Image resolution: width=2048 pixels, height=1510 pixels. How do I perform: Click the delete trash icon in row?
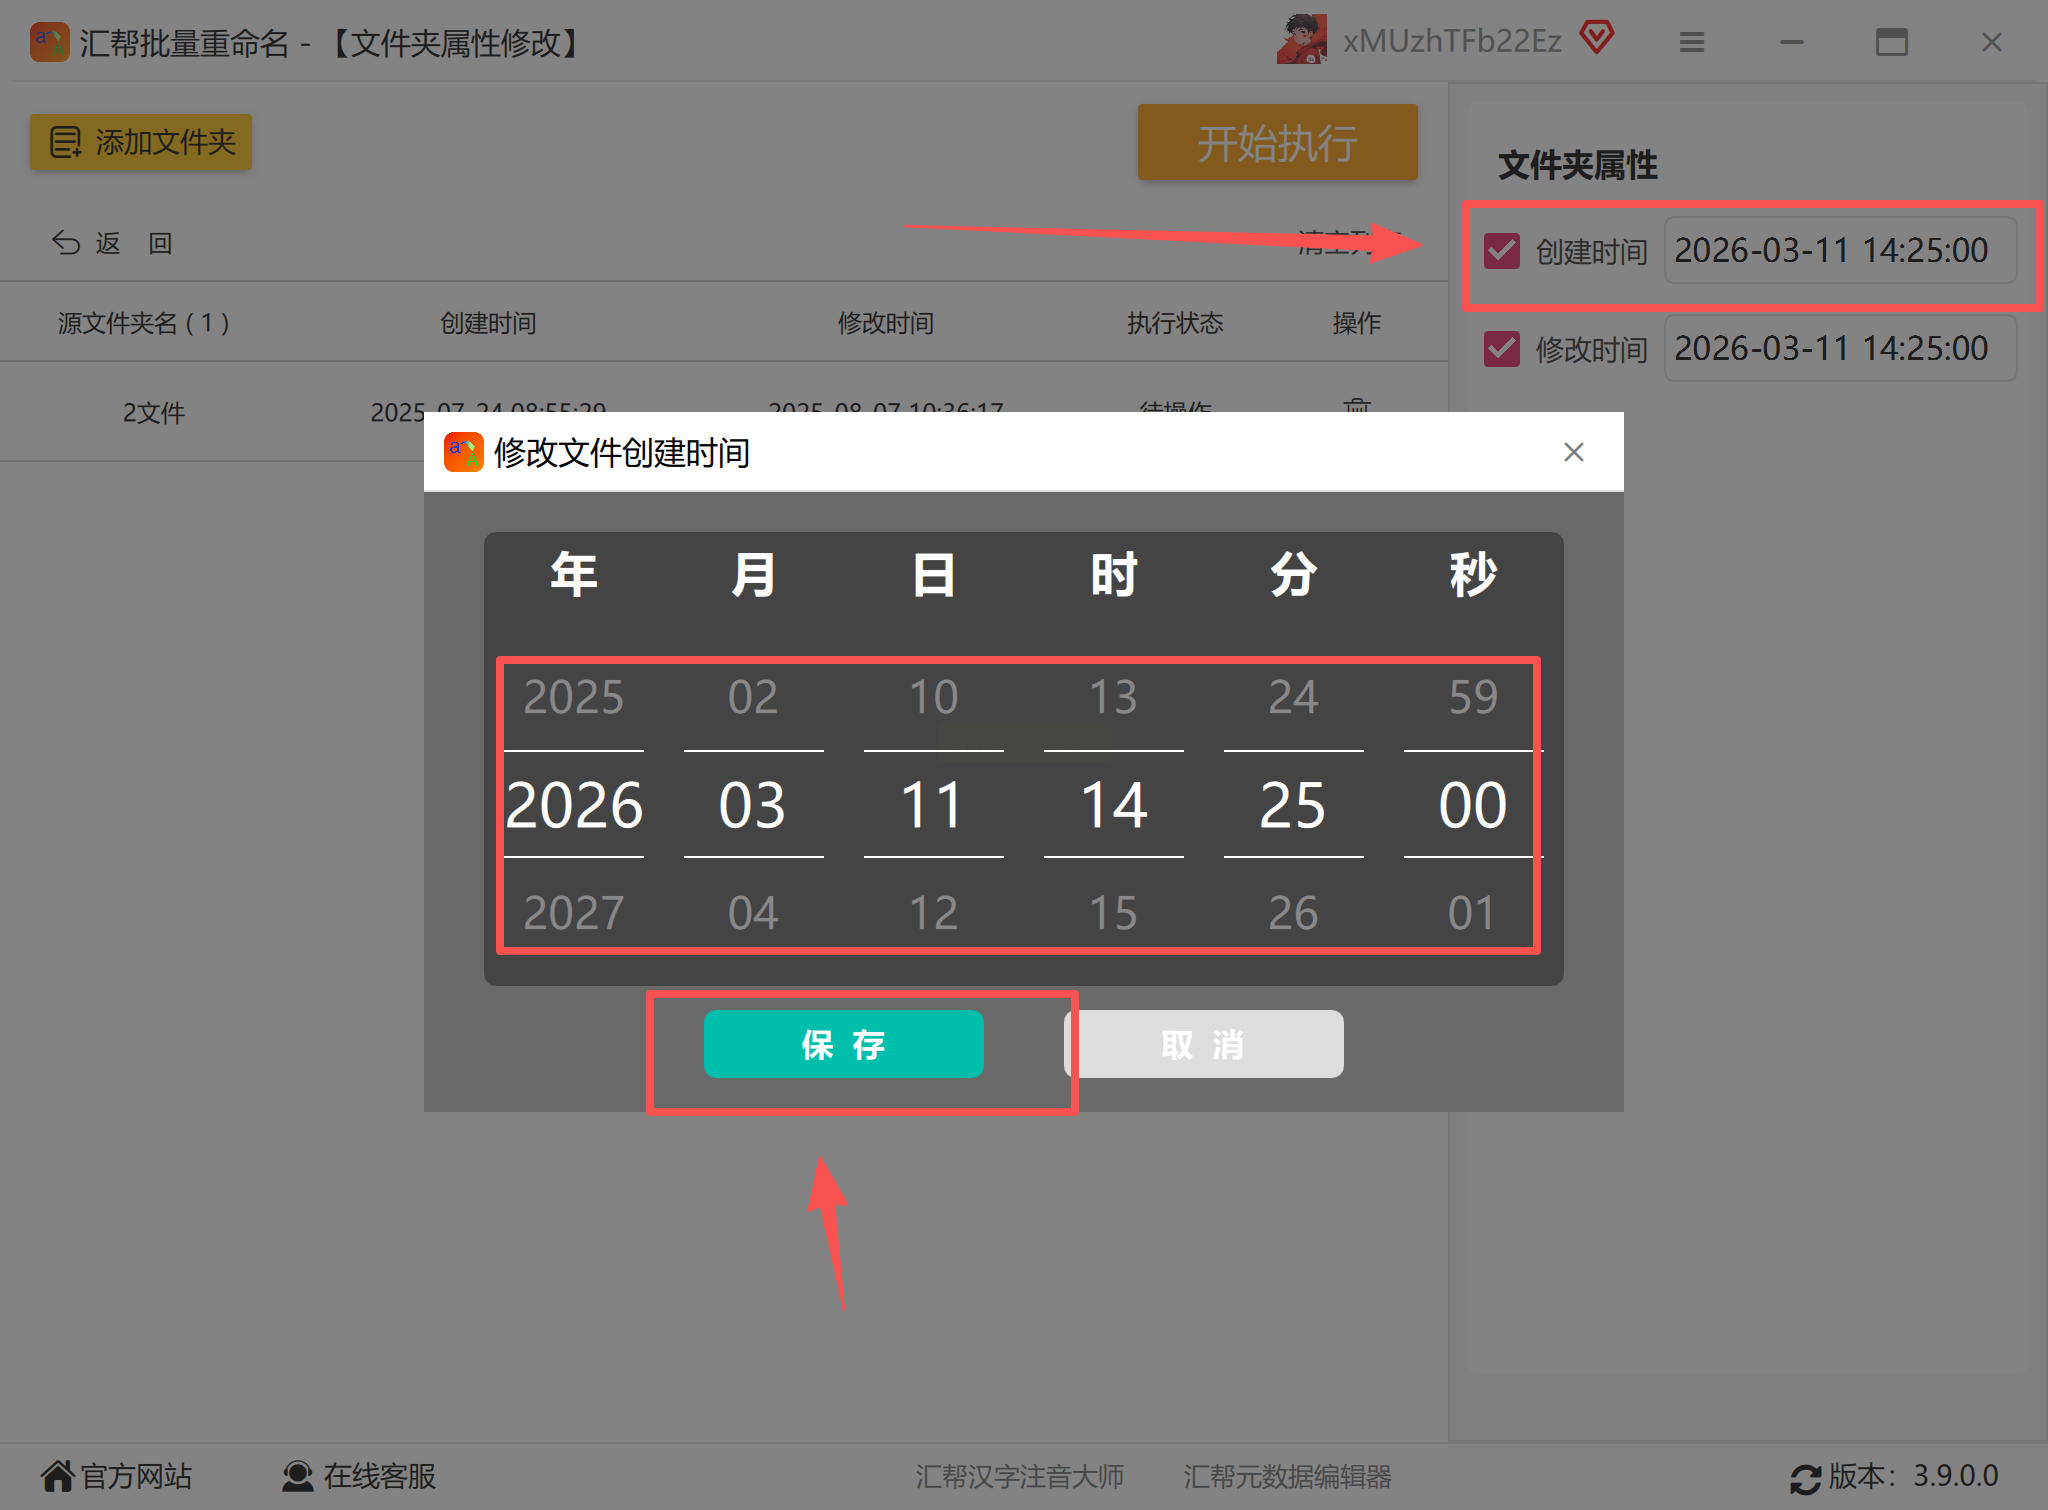pyautogui.click(x=1357, y=407)
